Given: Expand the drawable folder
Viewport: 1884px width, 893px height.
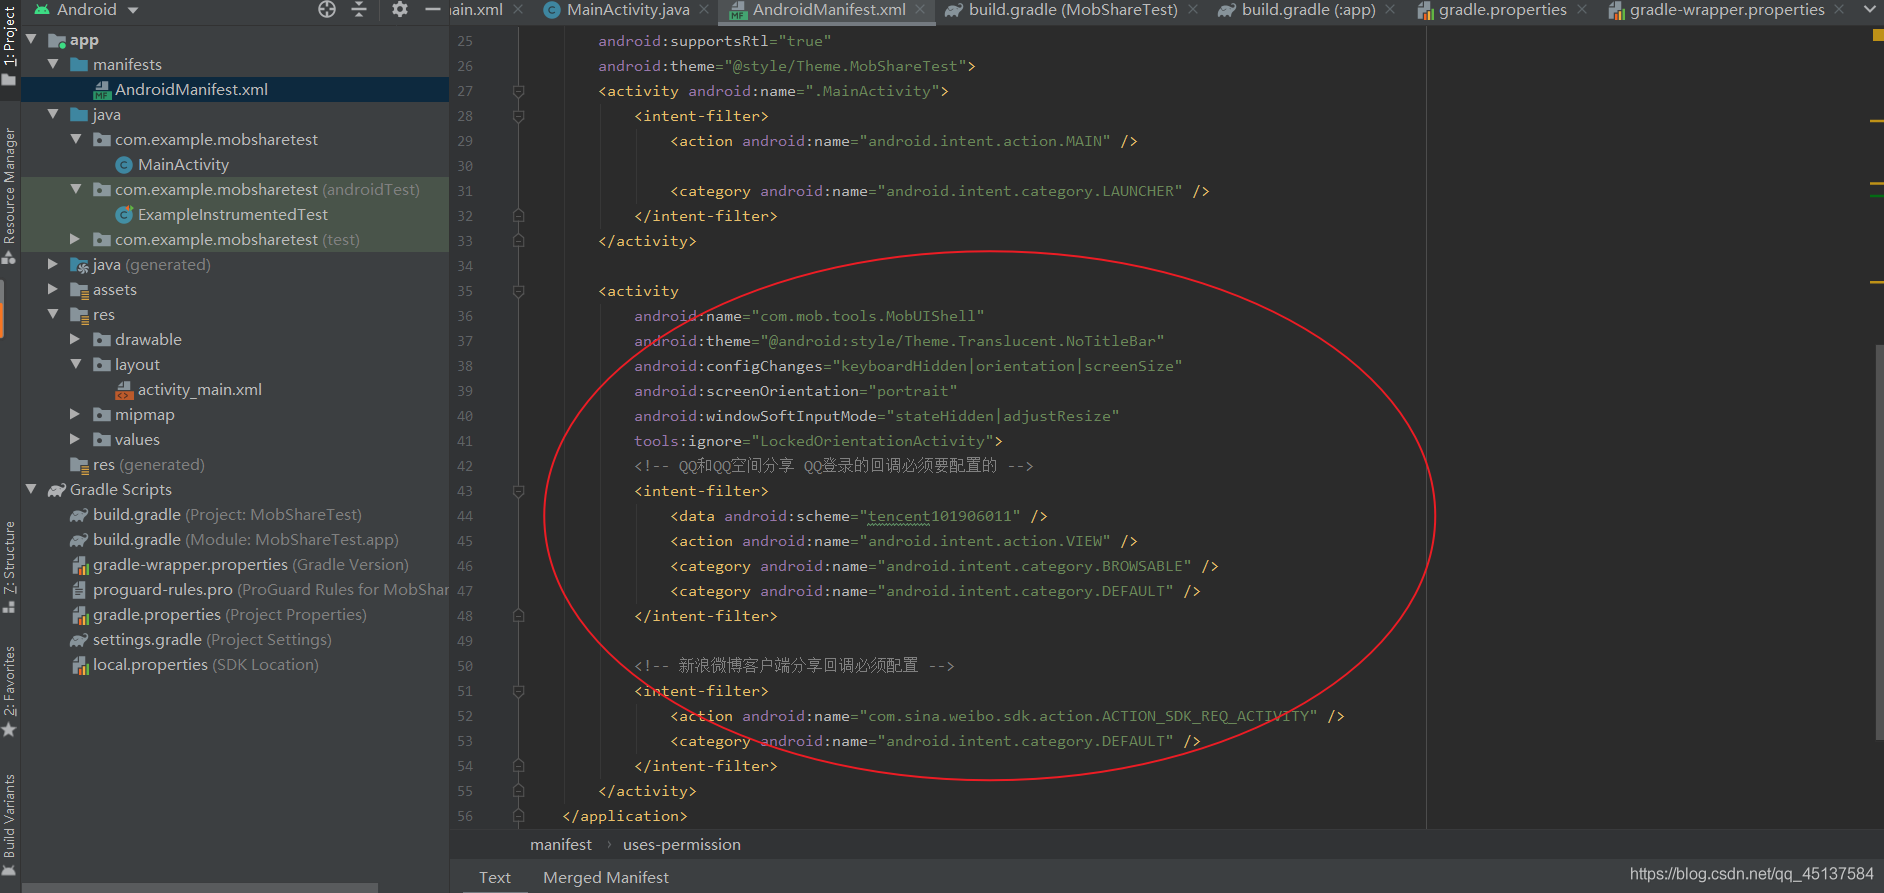Looking at the screenshot, I should click(x=76, y=339).
